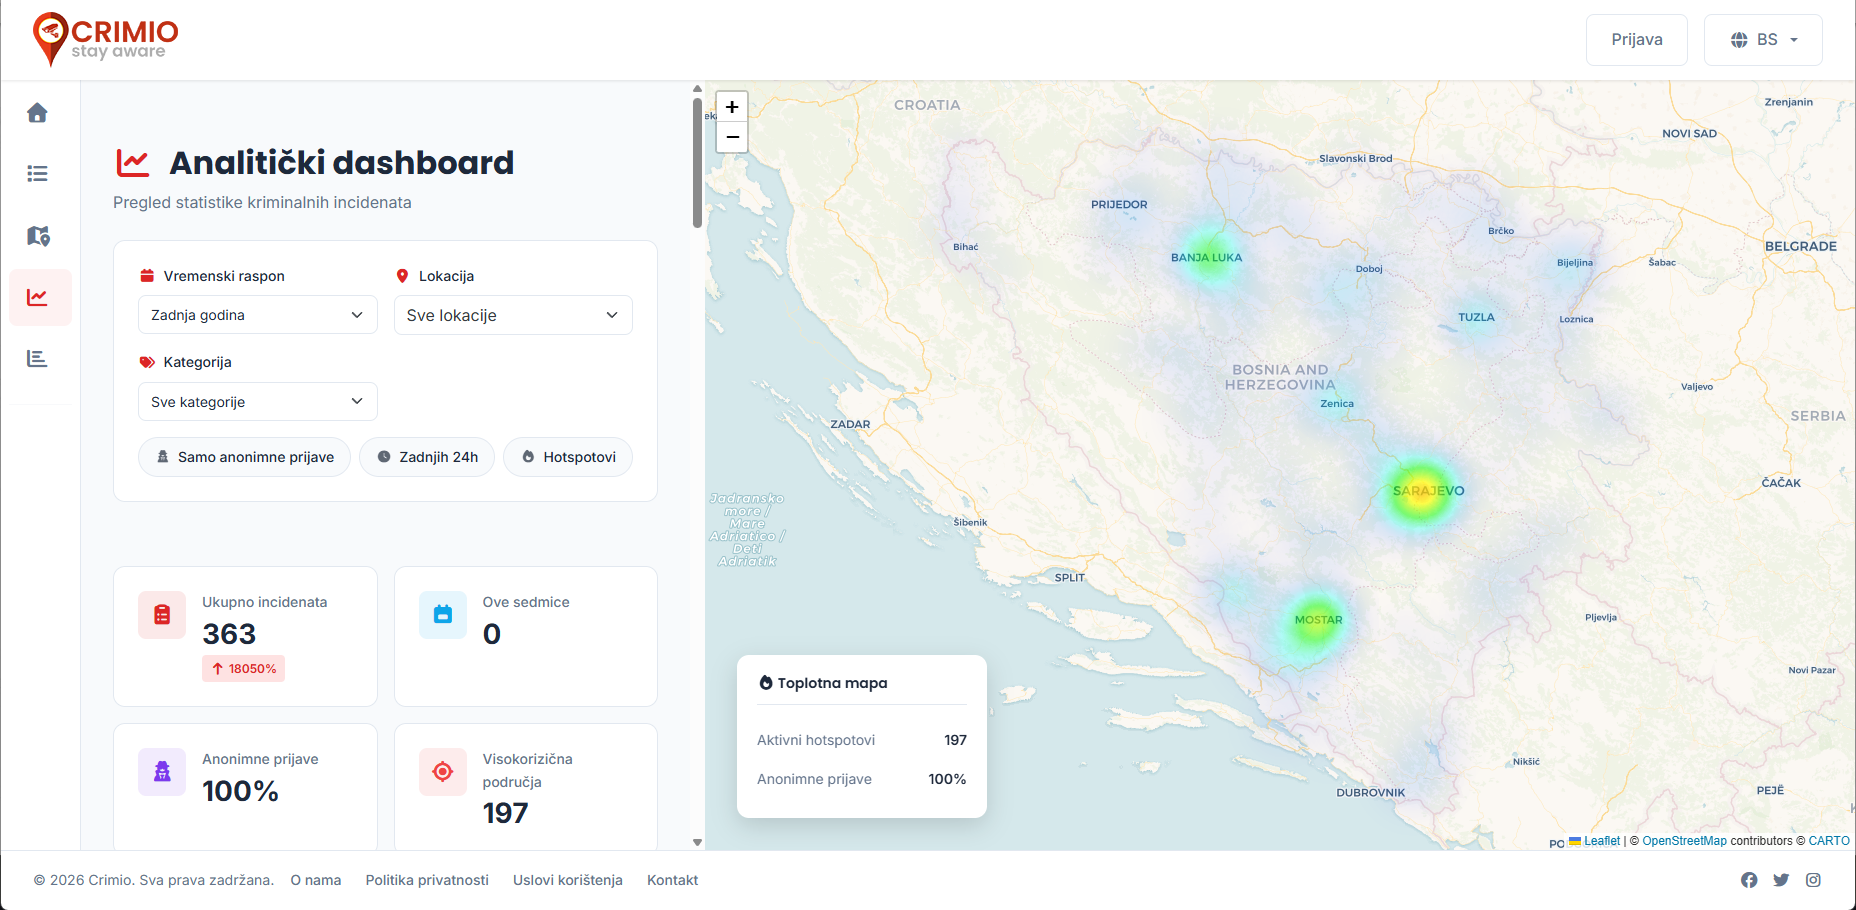This screenshot has width=1856, height=910.
Task: Open the Twitter icon in footer
Action: (1781, 880)
